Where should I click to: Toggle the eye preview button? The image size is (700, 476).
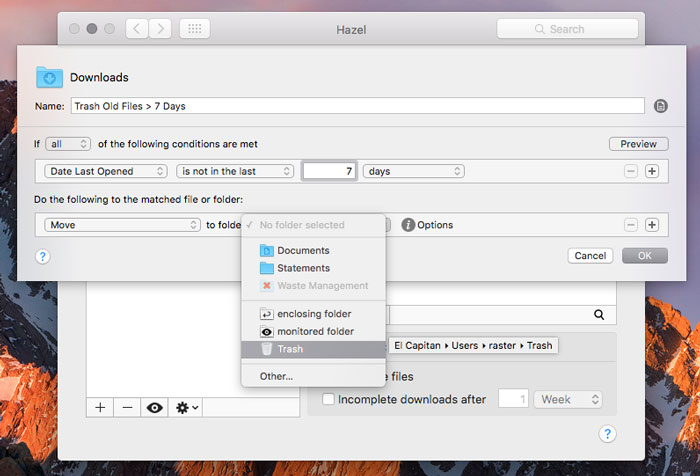tap(155, 407)
